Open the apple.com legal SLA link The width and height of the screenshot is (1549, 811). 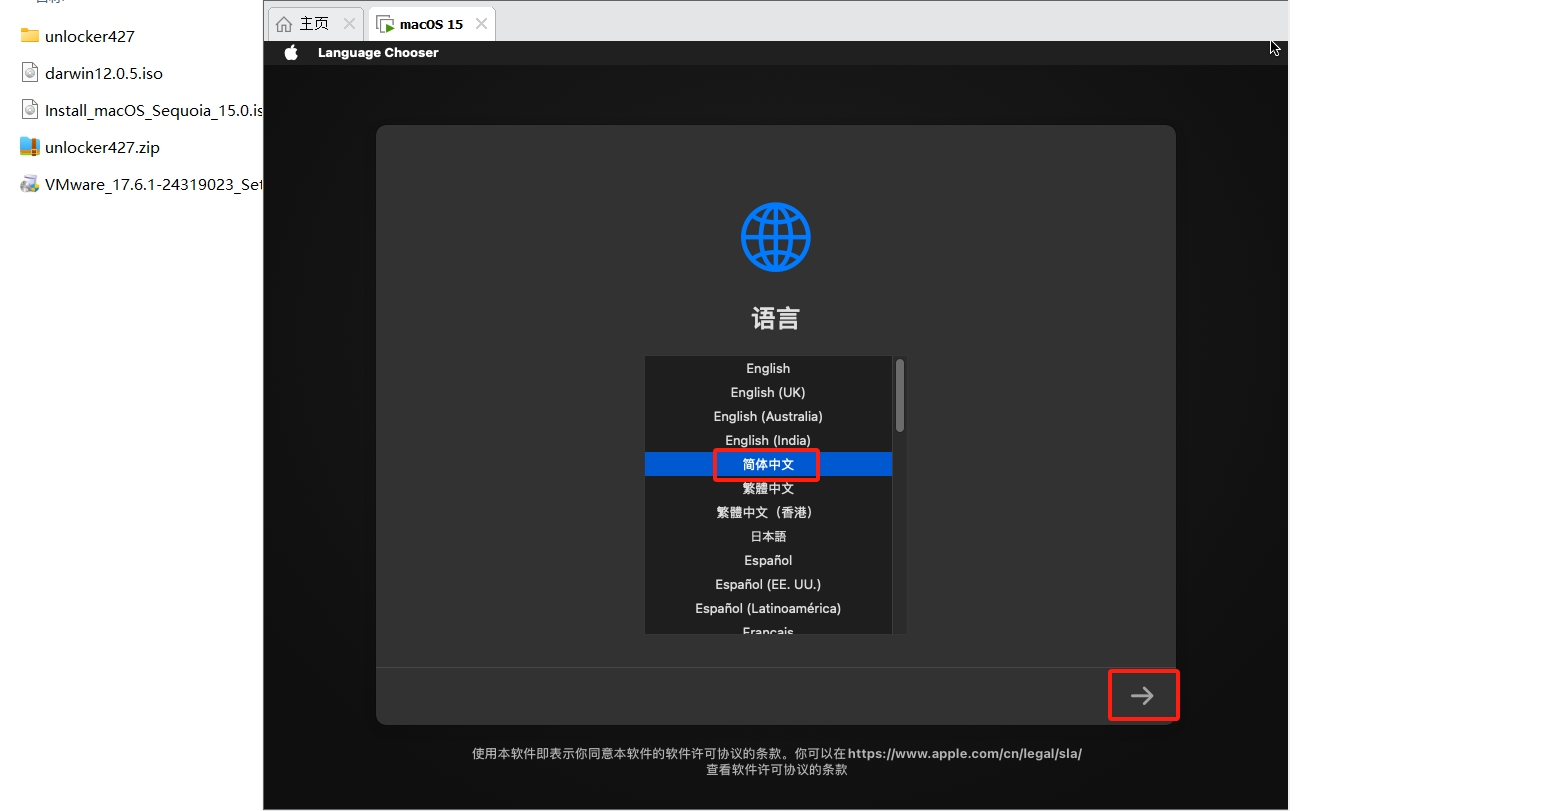point(964,754)
